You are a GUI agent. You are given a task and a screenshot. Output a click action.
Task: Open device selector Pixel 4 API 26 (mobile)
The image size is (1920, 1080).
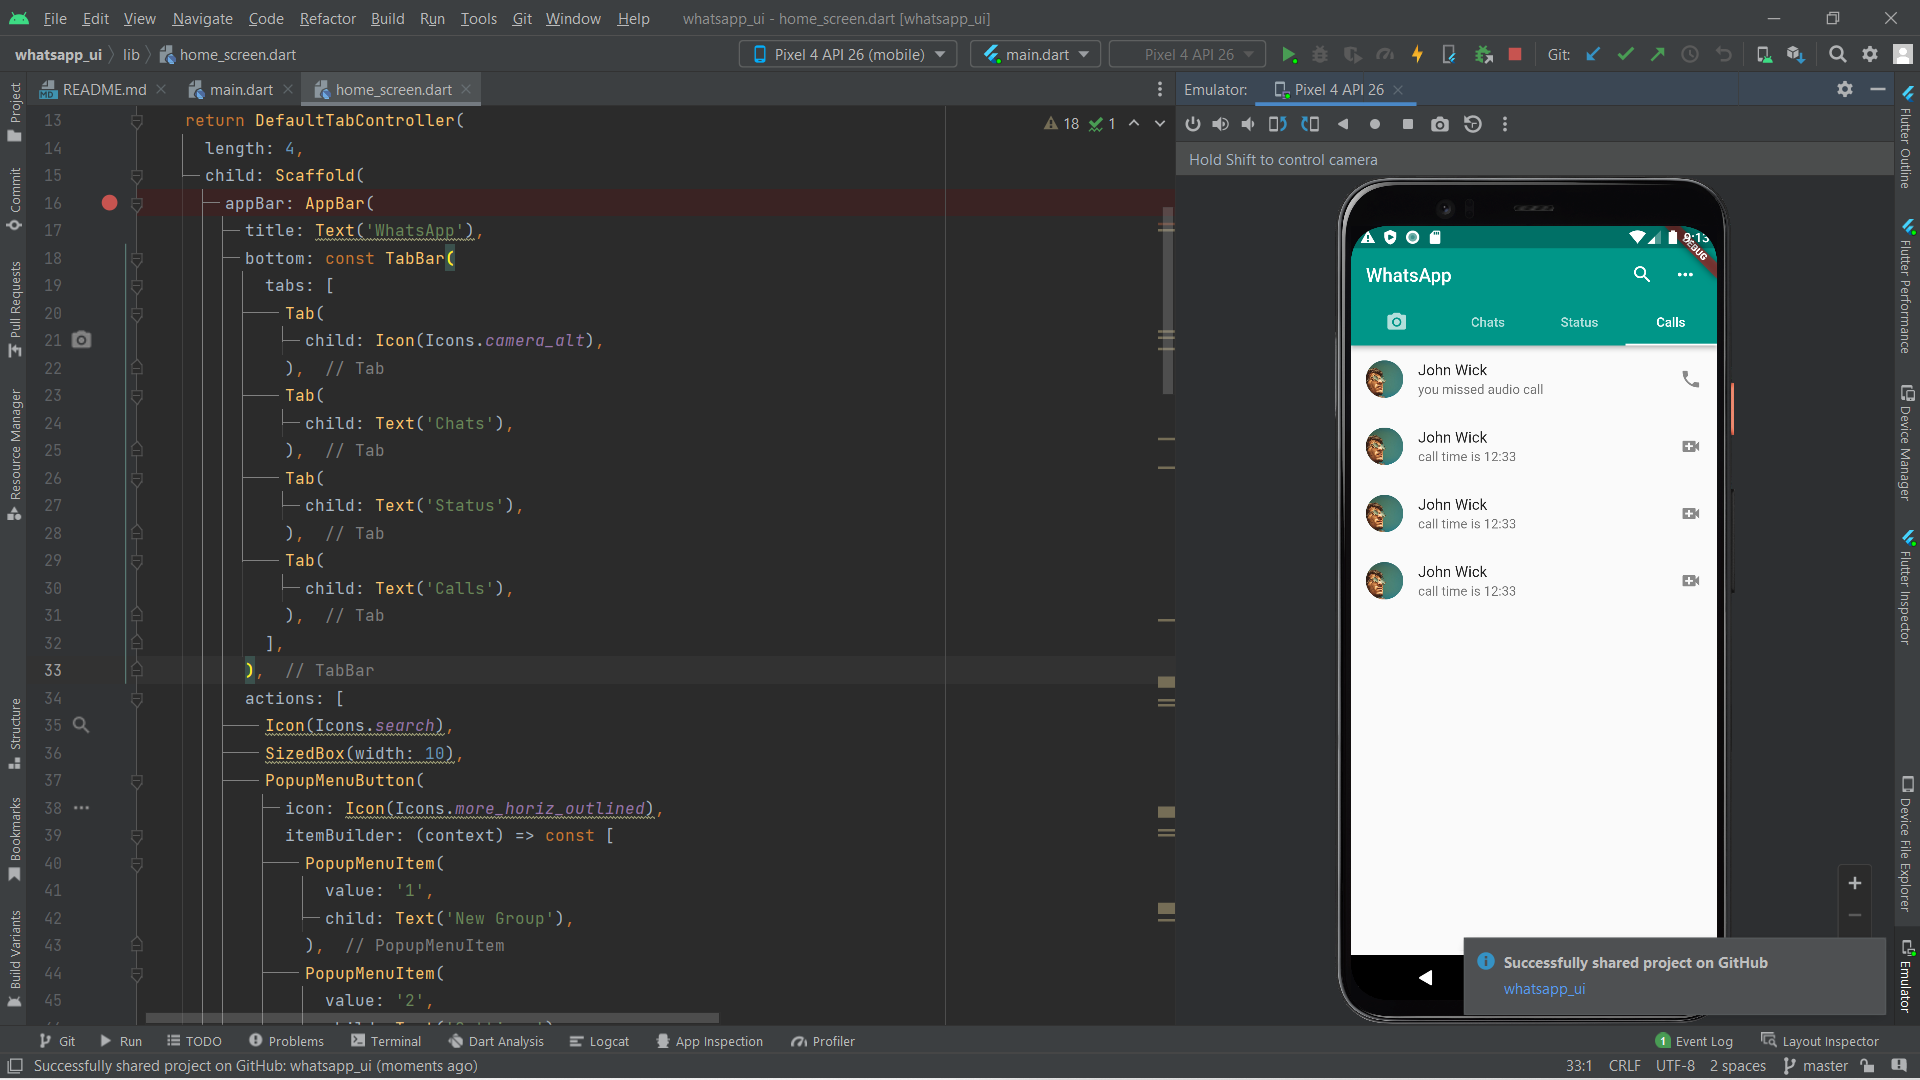[x=848, y=55]
